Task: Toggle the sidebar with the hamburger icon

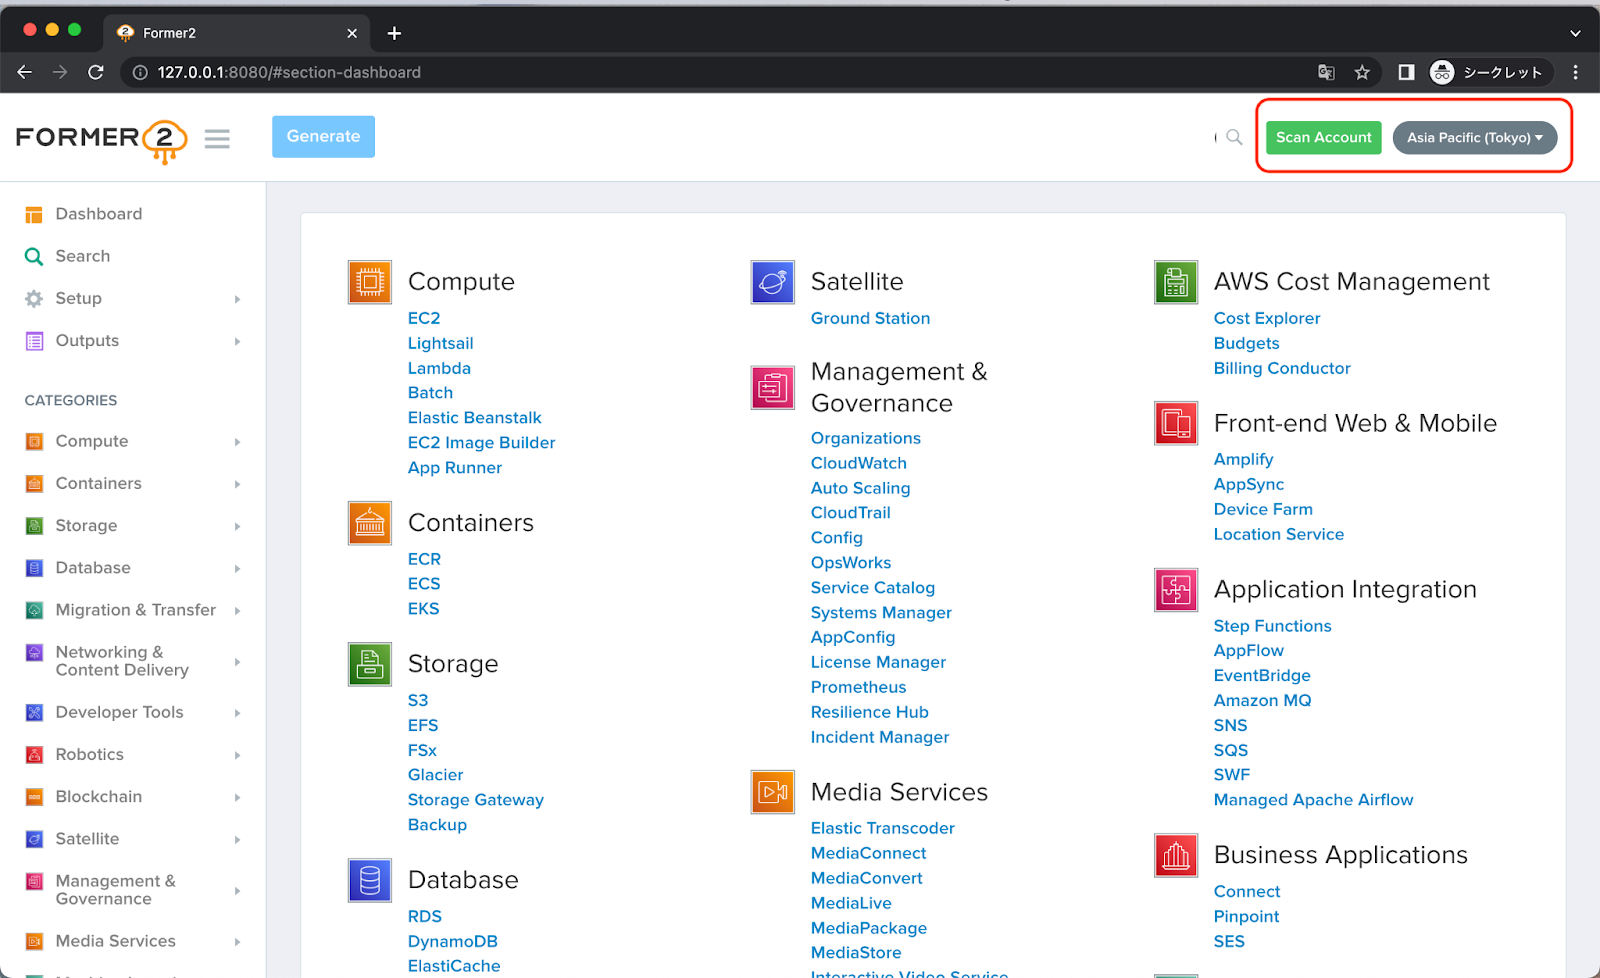Action: tap(216, 138)
